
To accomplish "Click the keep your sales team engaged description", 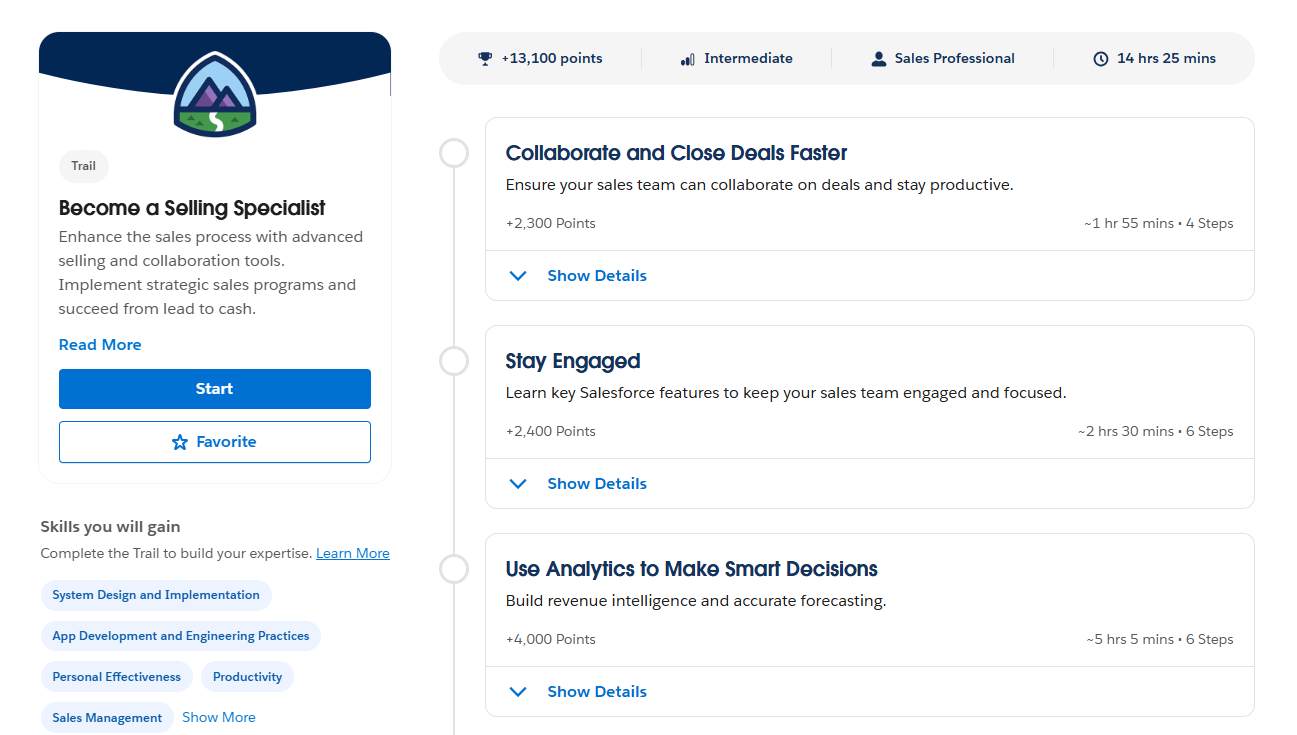I will [x=786, y=393].
